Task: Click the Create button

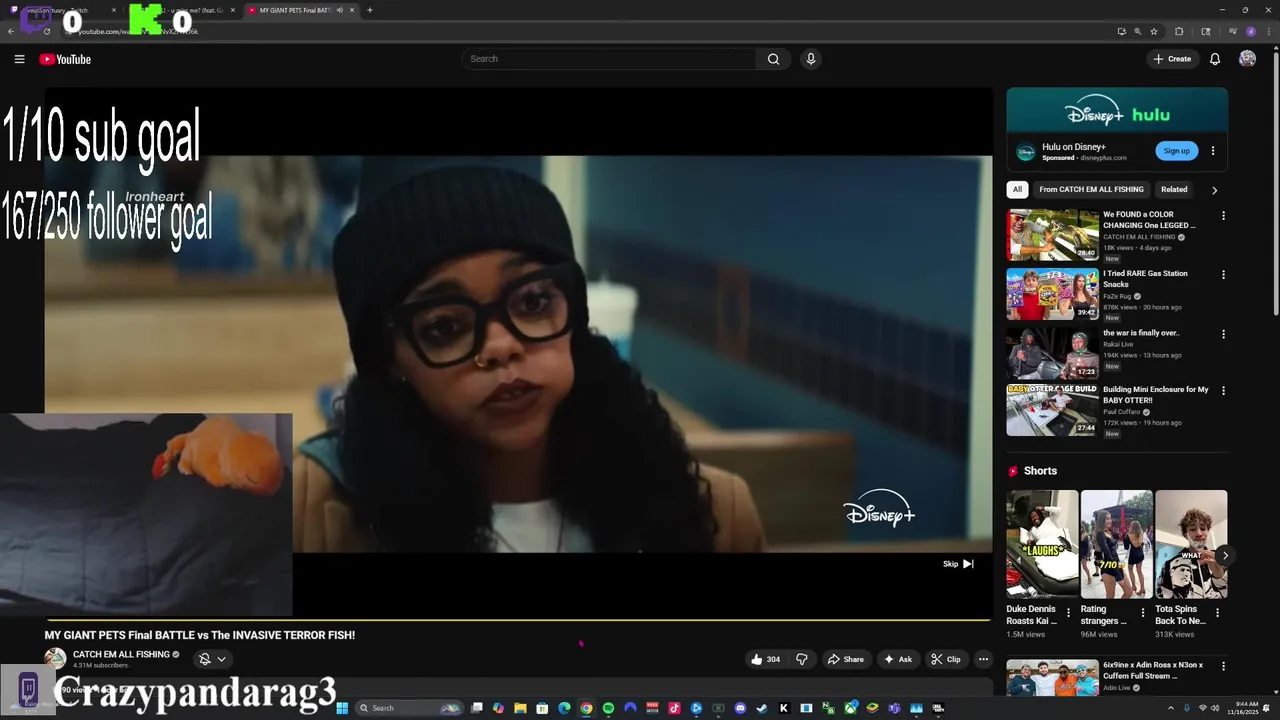Action: (1172, 59)
